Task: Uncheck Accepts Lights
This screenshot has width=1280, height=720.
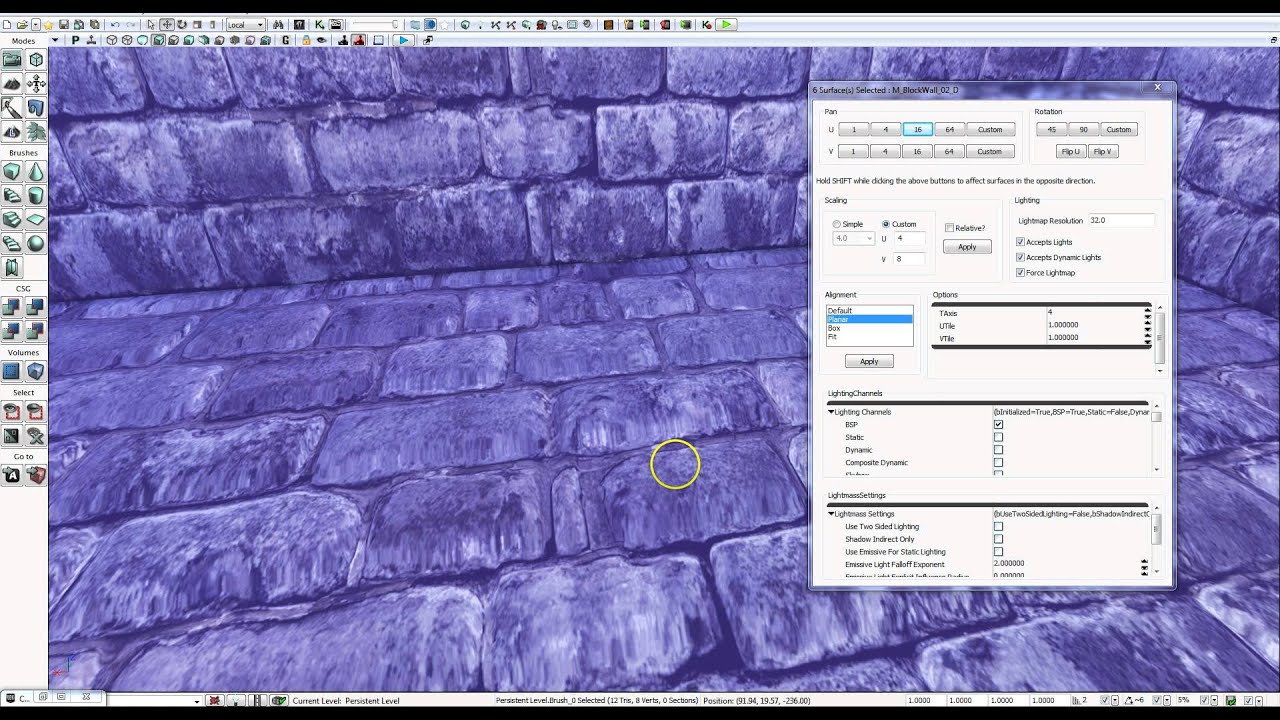Action: 1020,242
